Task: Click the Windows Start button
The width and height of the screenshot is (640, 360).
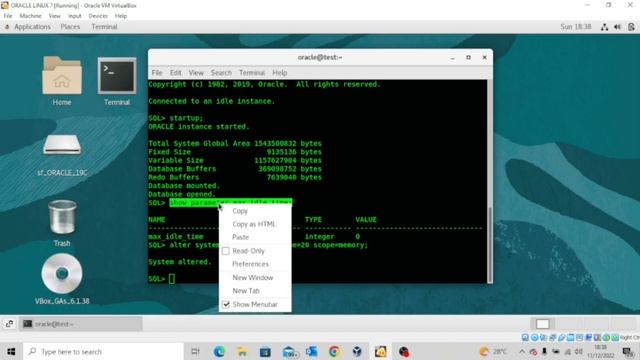Action: coord(11,351)
